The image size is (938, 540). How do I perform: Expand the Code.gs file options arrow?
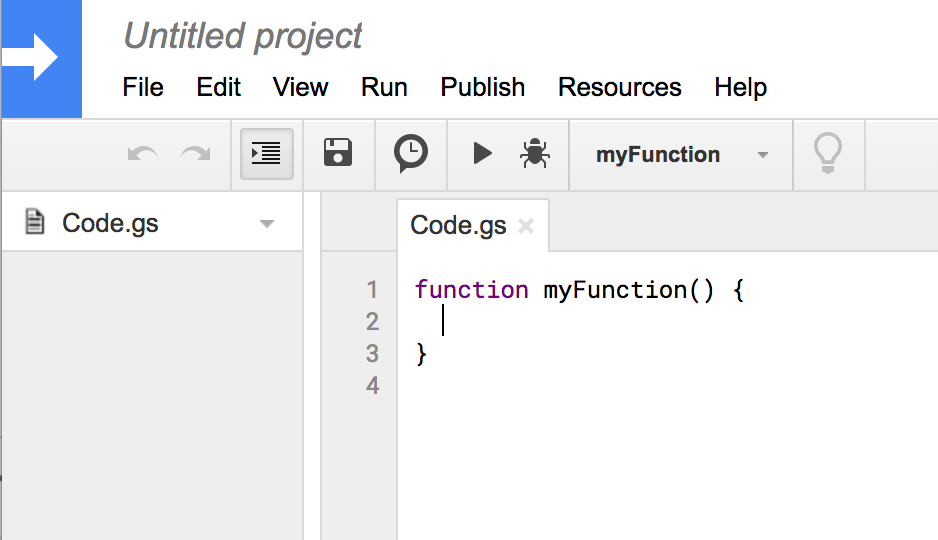point(267,224)
